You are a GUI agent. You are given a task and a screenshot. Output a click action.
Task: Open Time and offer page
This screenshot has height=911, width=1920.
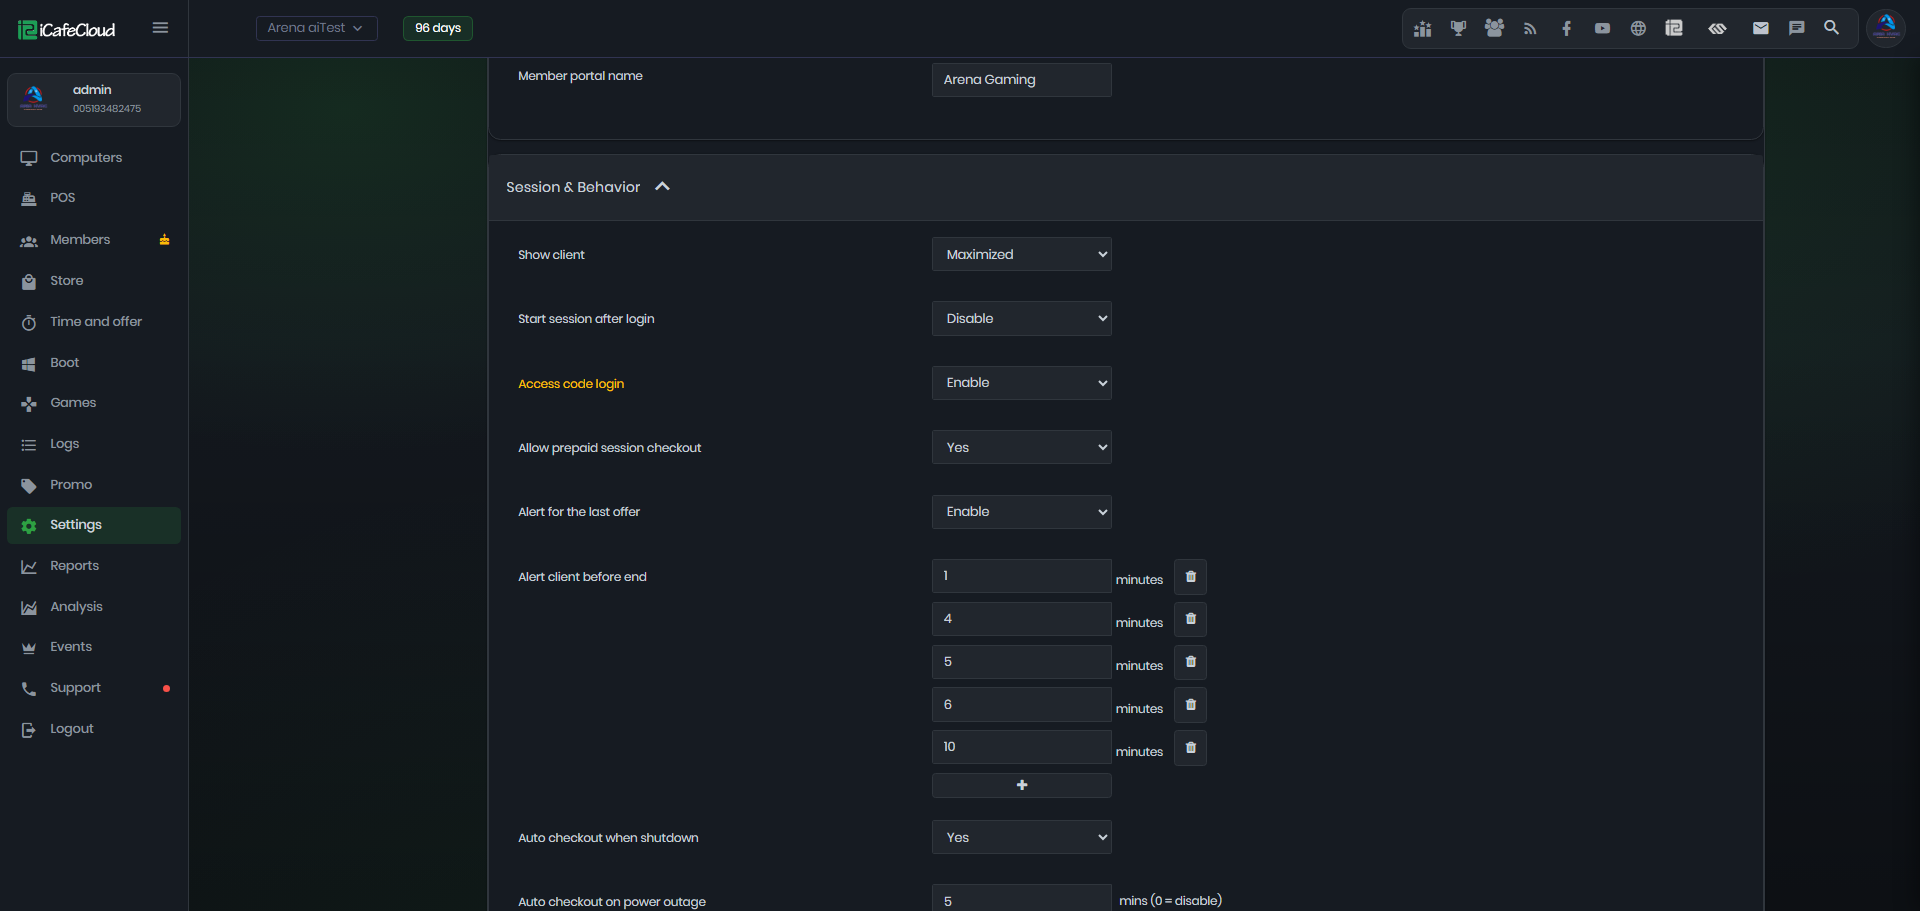[x=94, y=322]
